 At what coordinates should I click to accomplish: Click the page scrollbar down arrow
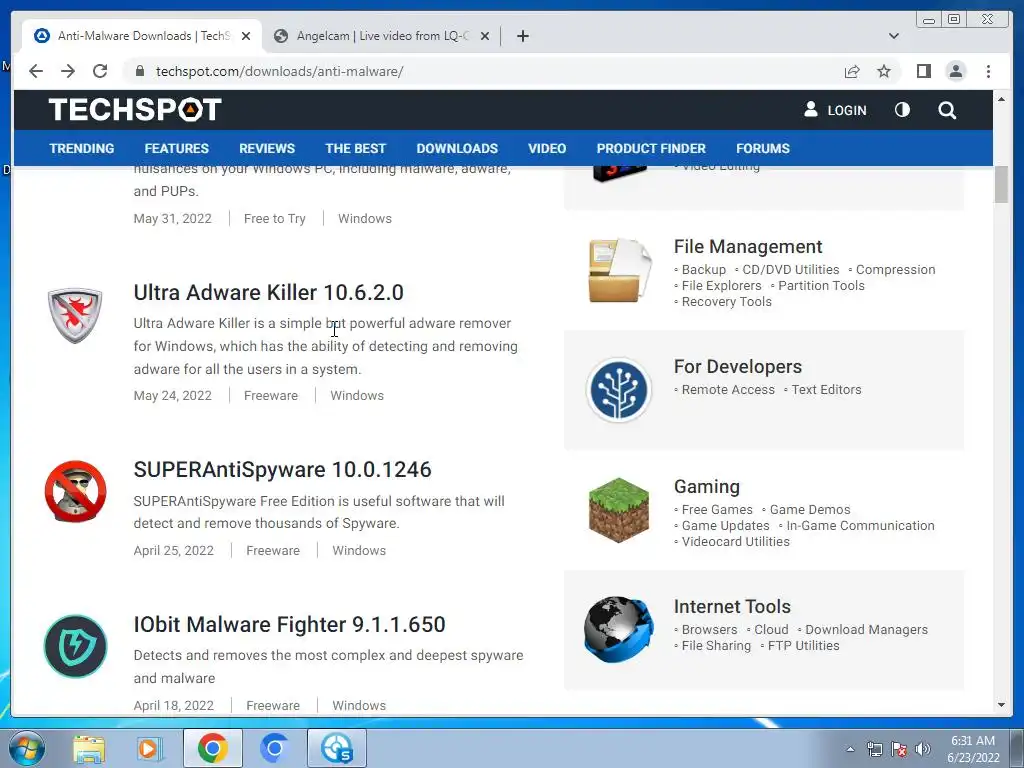pyautogui.click(x=1001, y=705)
